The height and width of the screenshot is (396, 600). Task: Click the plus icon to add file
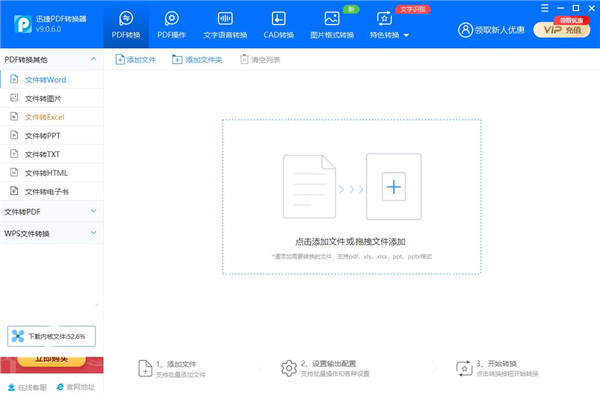(x=394, y=187)
